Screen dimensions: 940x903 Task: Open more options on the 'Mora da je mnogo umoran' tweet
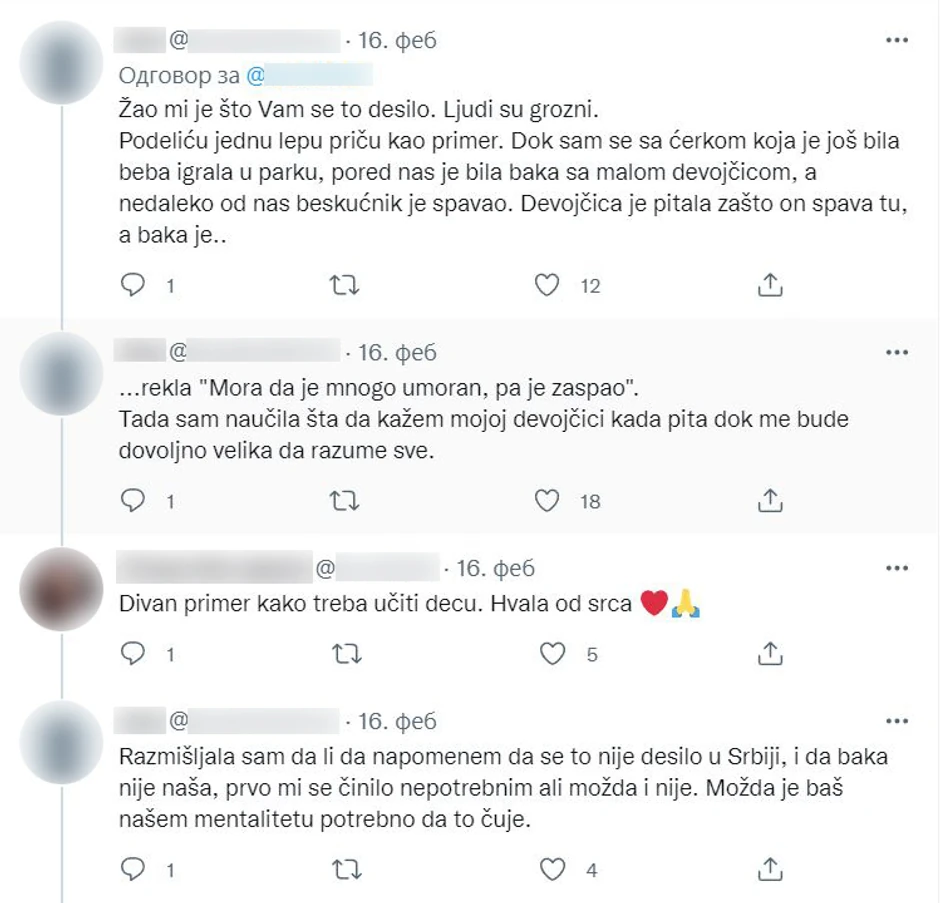click(897, 352)
